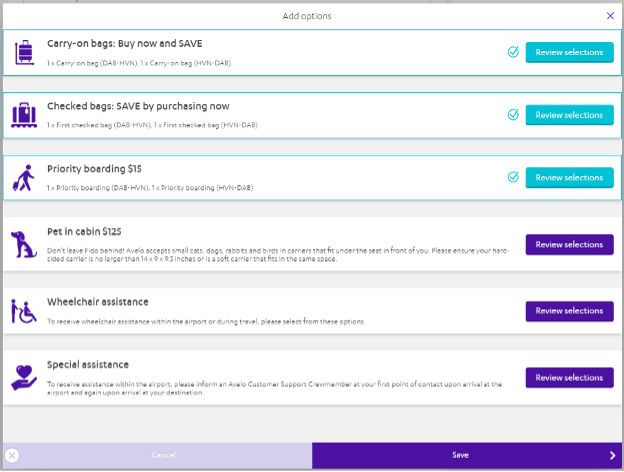Review selections for Pet in cabin

[569, 244]
